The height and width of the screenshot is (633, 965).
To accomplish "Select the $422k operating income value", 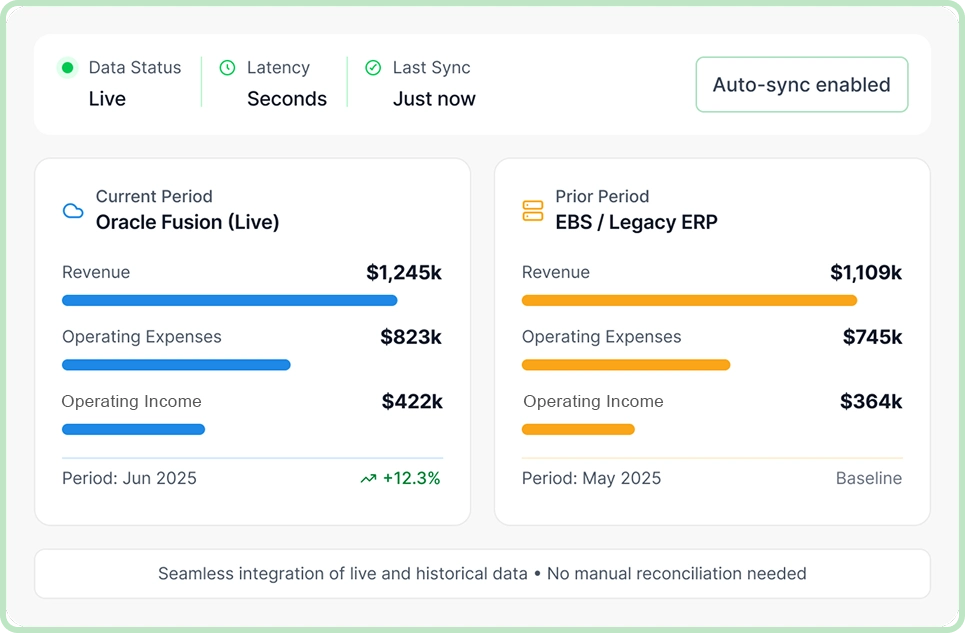I will coord(412,402).
